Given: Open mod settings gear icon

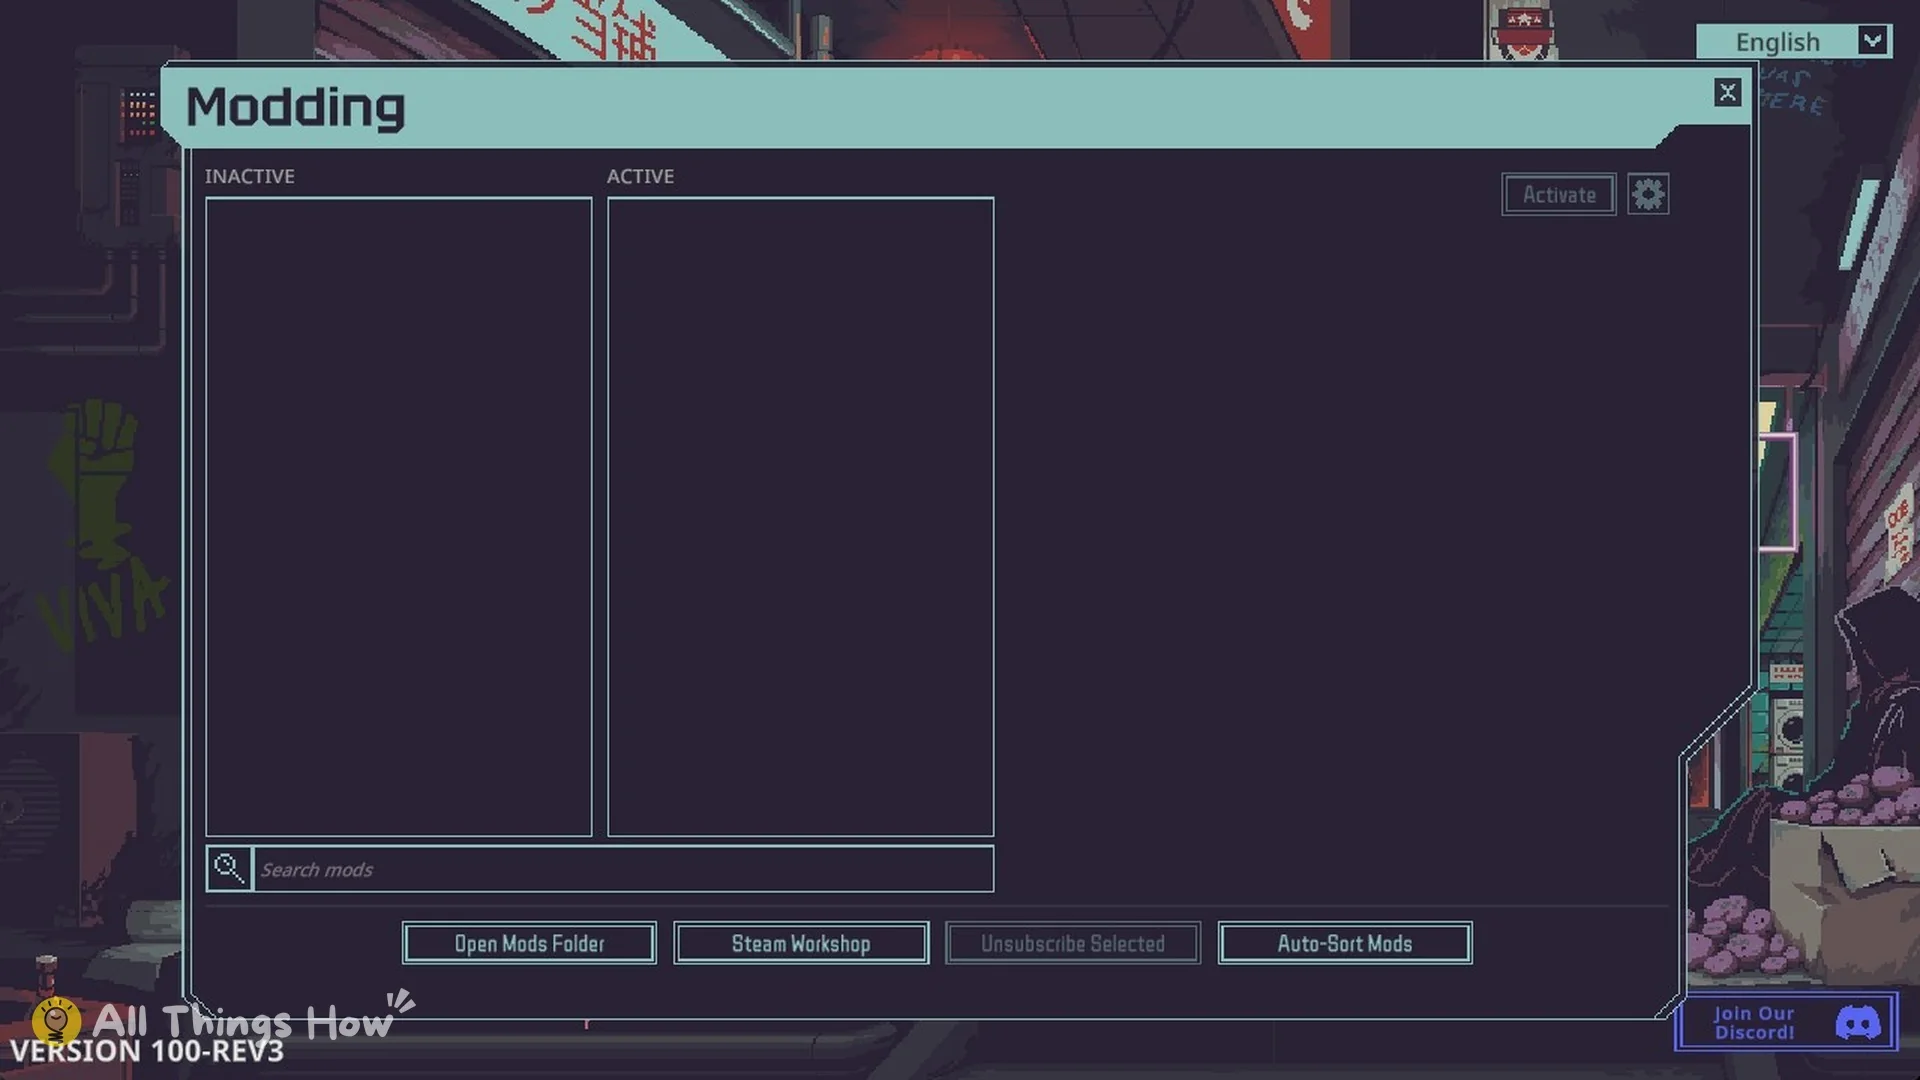Looking at the screenshot, I should pos(1648,194).
